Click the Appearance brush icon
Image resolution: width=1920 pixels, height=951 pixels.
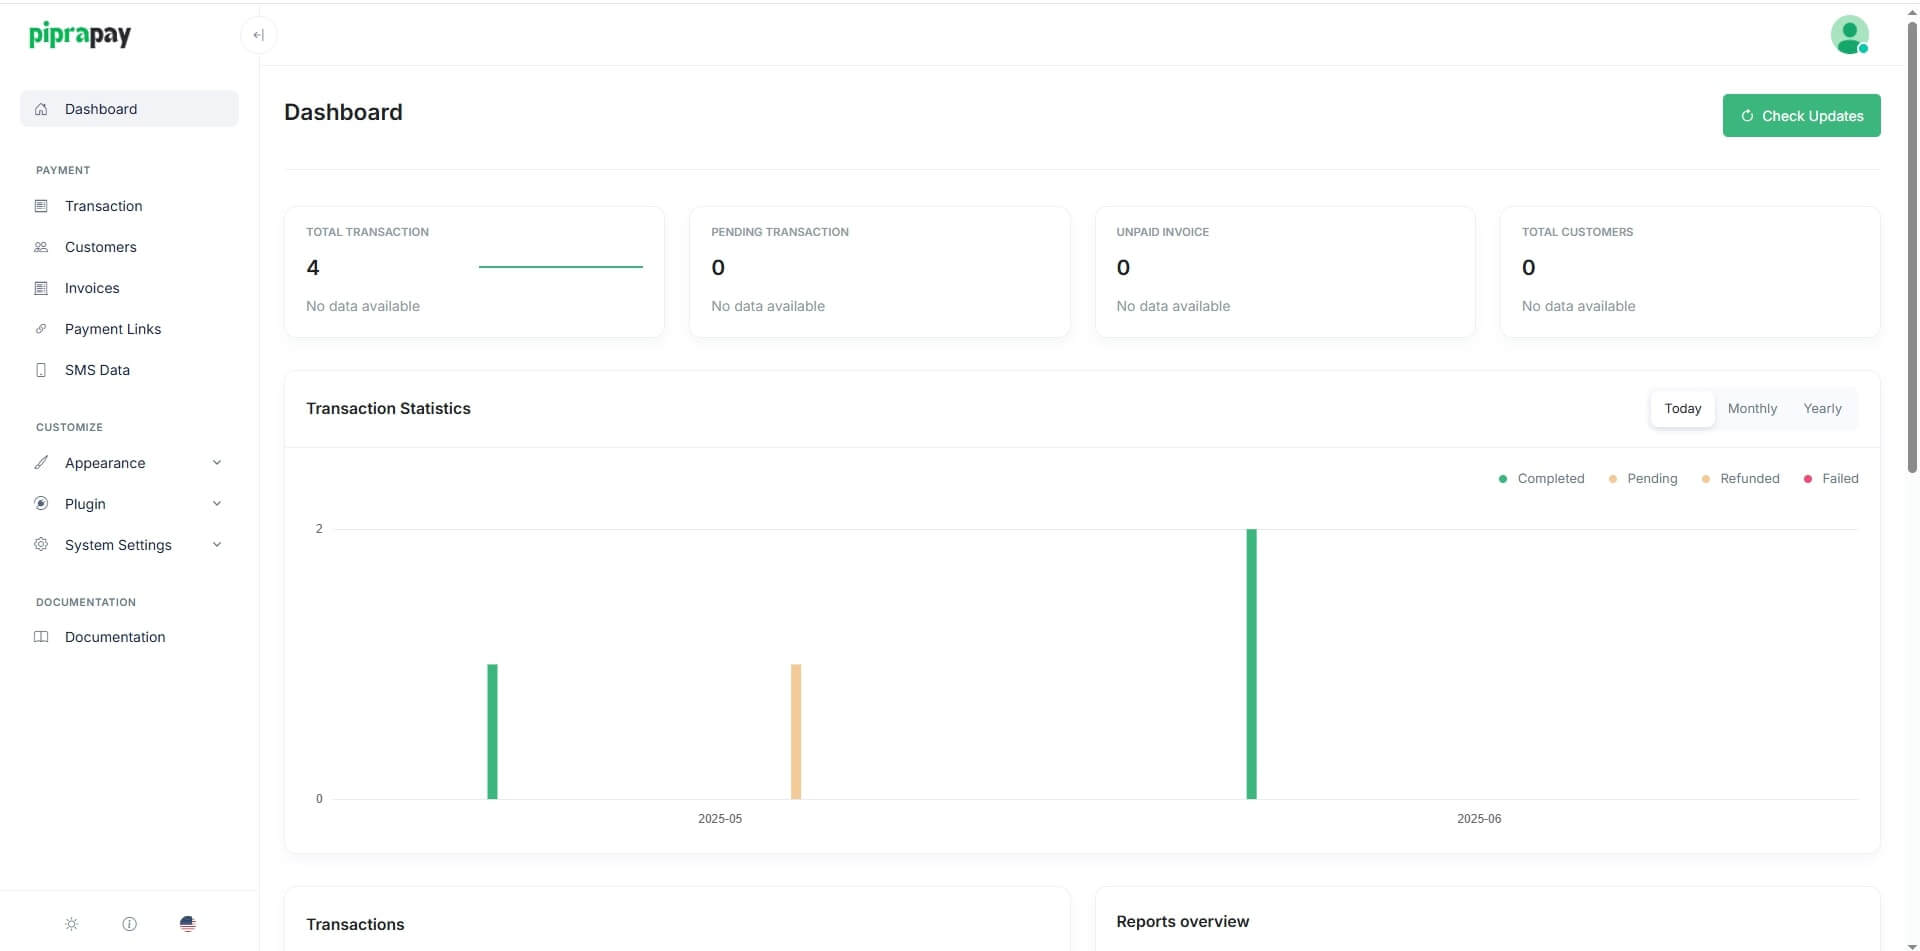tap(41, 463)
